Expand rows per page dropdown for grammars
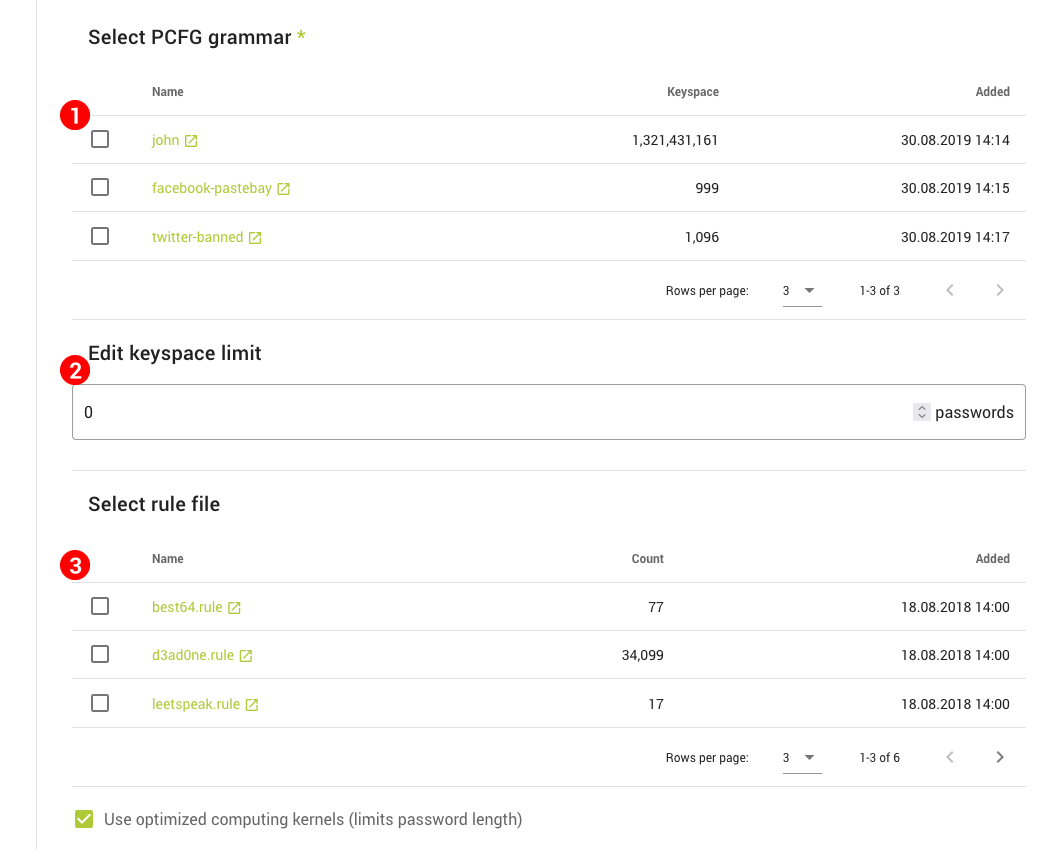This screenshot has width=1062, height=849. click(801, 291)
